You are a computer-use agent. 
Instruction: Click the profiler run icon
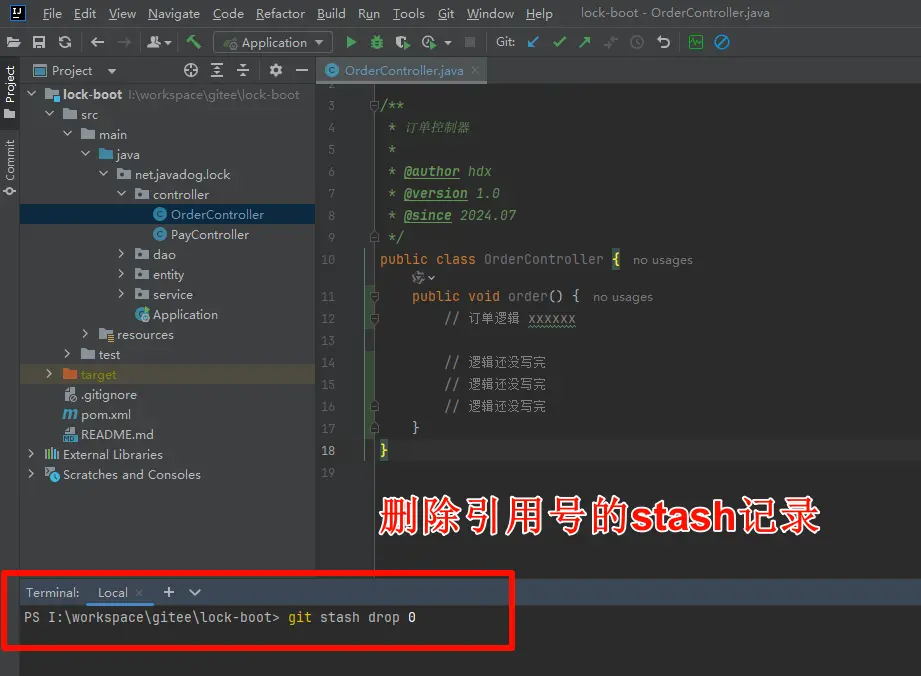[x=428, y=42]
